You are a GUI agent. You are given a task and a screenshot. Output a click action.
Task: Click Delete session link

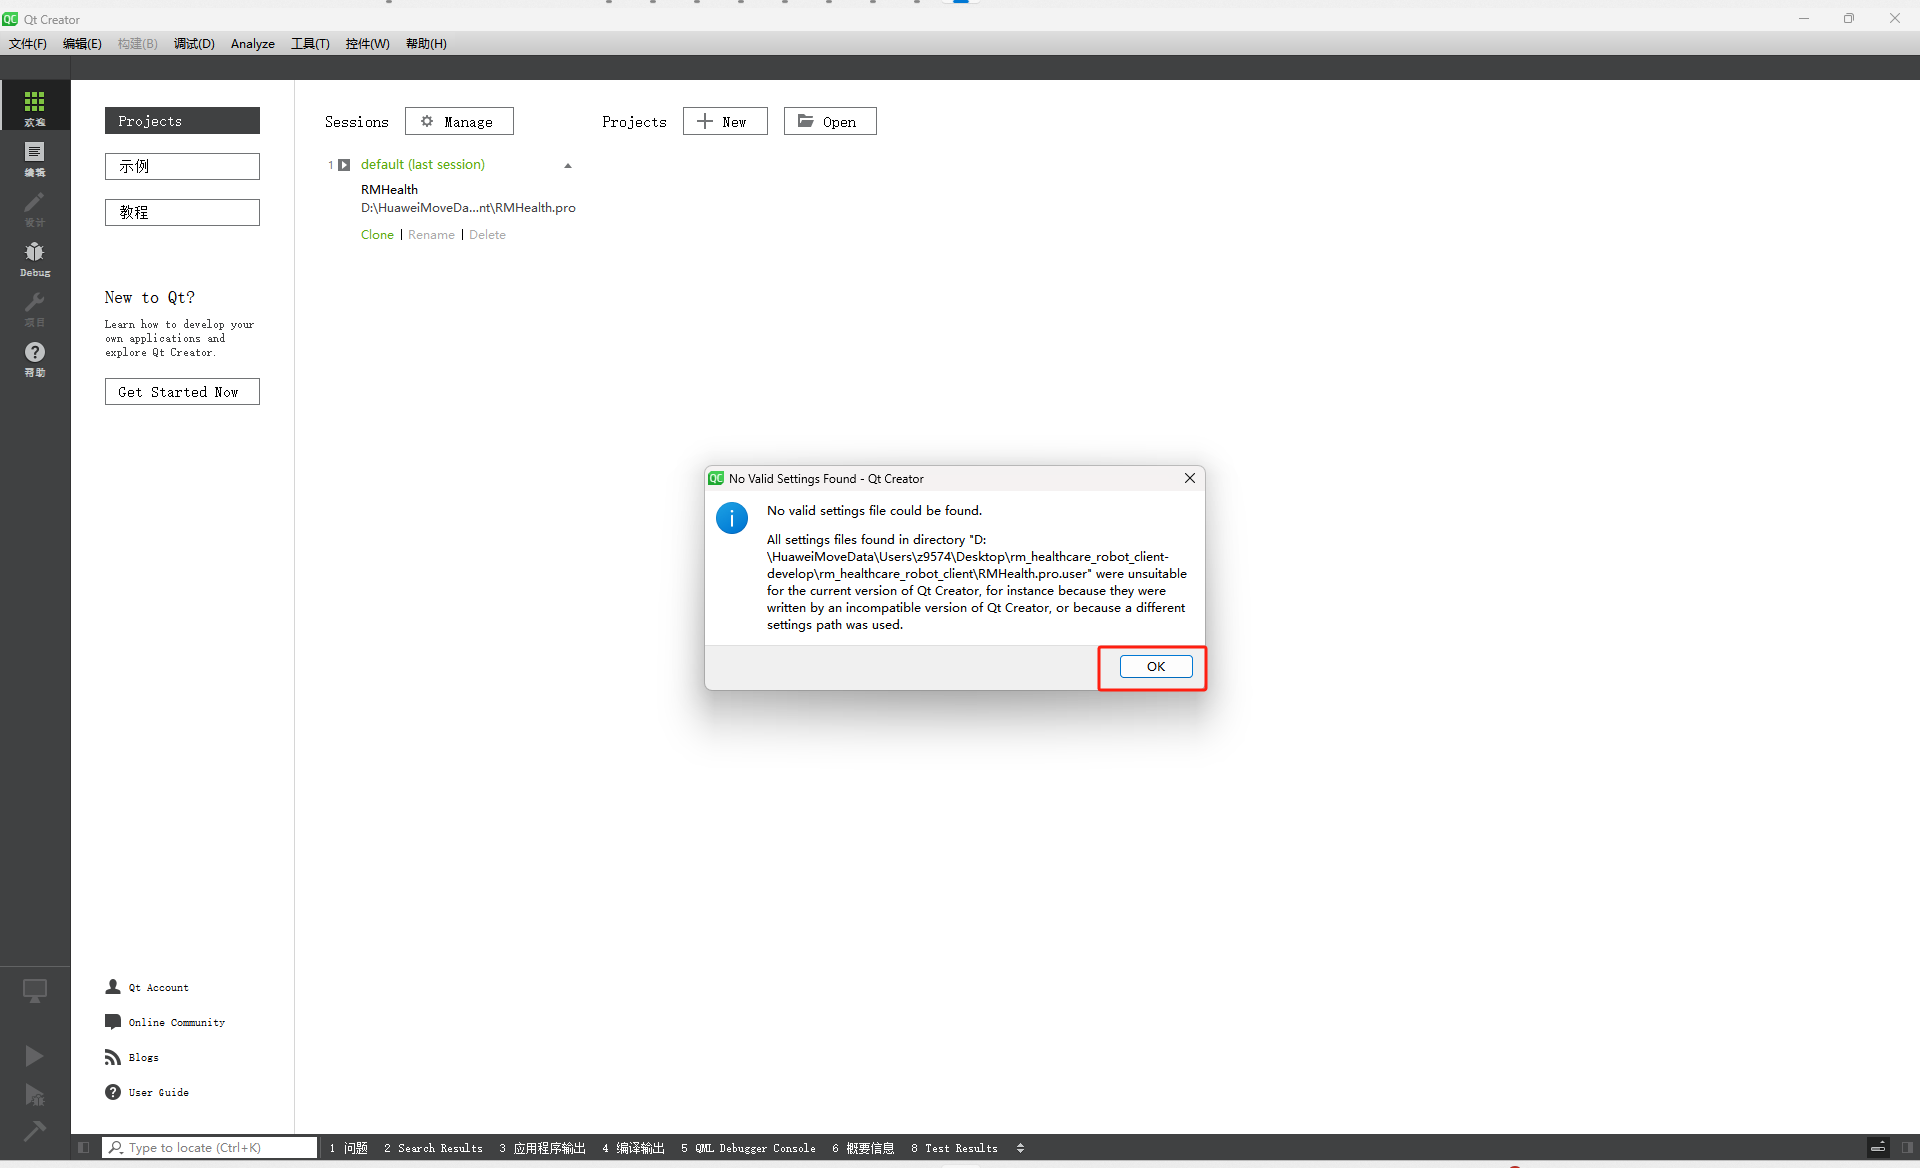click(x=487, y=235)
